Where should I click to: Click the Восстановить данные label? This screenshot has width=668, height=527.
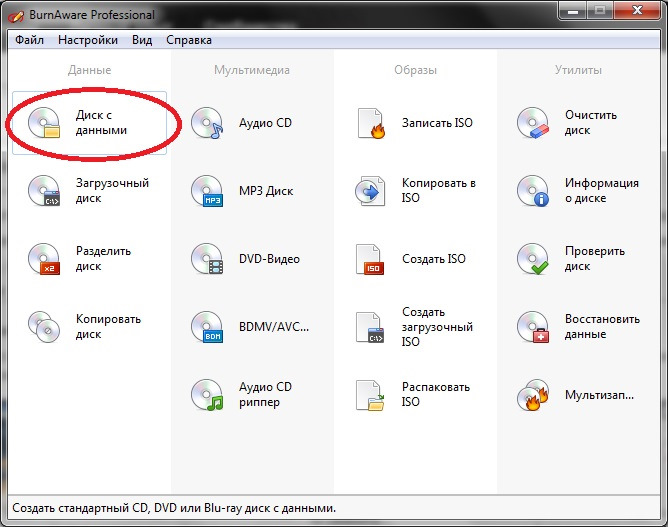point(602,327)
